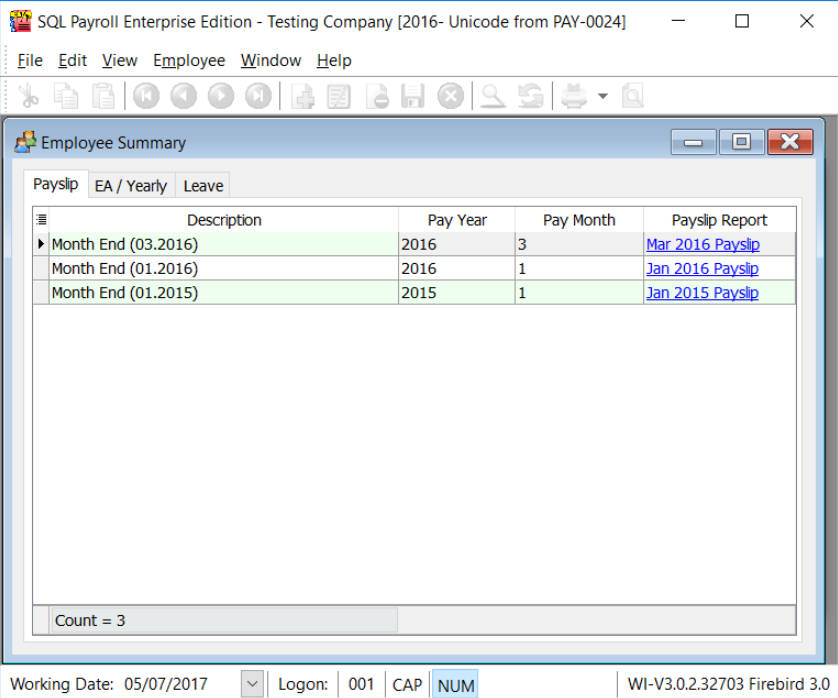This screenshot has width=838, height=698.
Task: Click the Refresh toolbar icon
Action: pyautogui.click(x=530, y=96)
